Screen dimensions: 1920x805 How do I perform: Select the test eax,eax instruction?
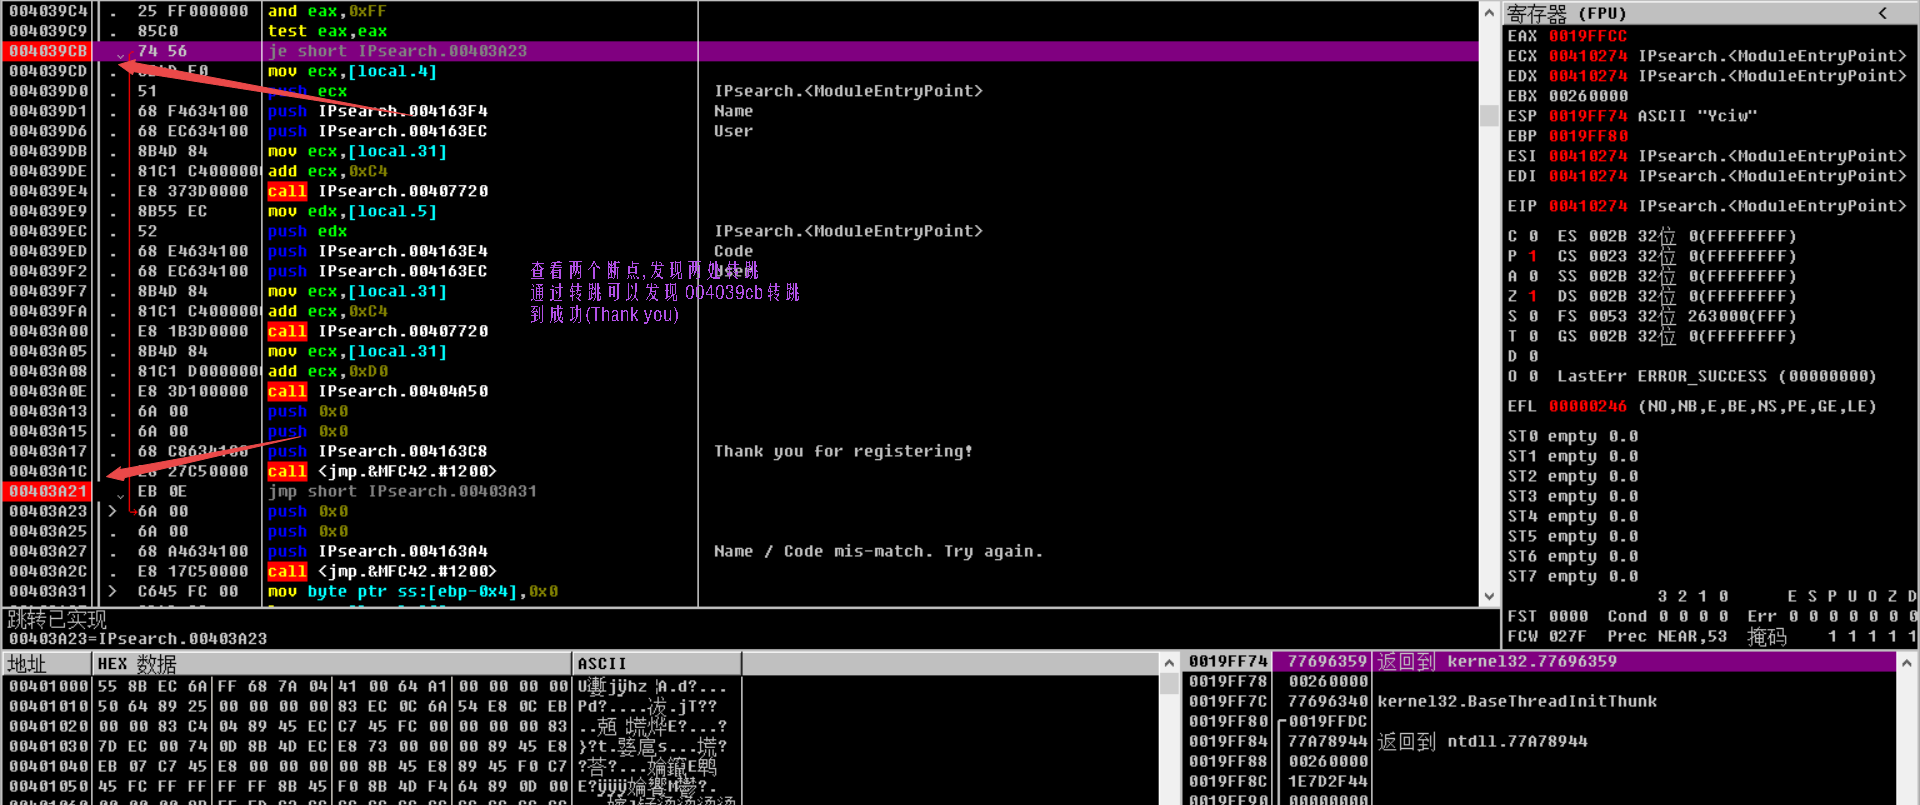pos(327,31)
